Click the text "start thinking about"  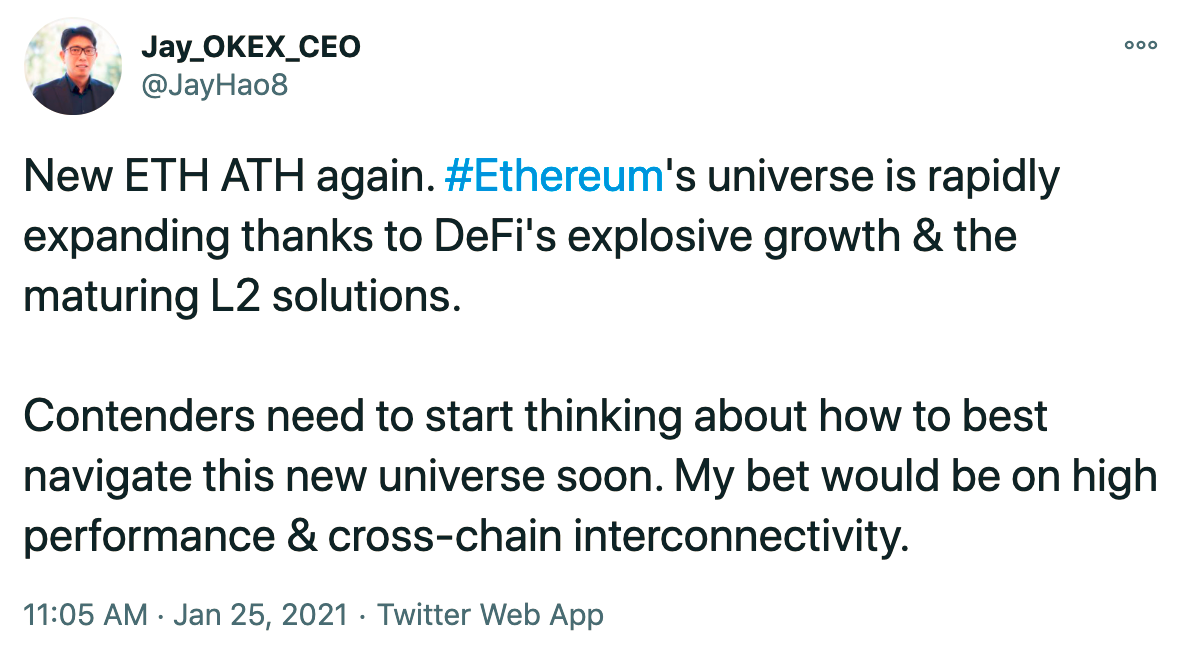coord(618,417)
